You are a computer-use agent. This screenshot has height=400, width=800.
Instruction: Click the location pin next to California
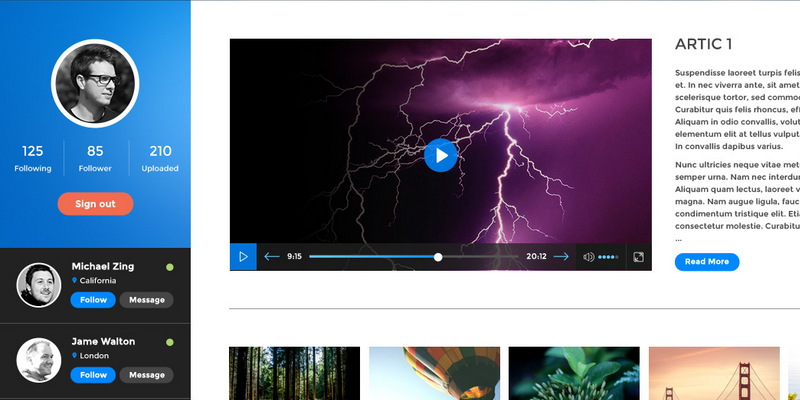74,280
